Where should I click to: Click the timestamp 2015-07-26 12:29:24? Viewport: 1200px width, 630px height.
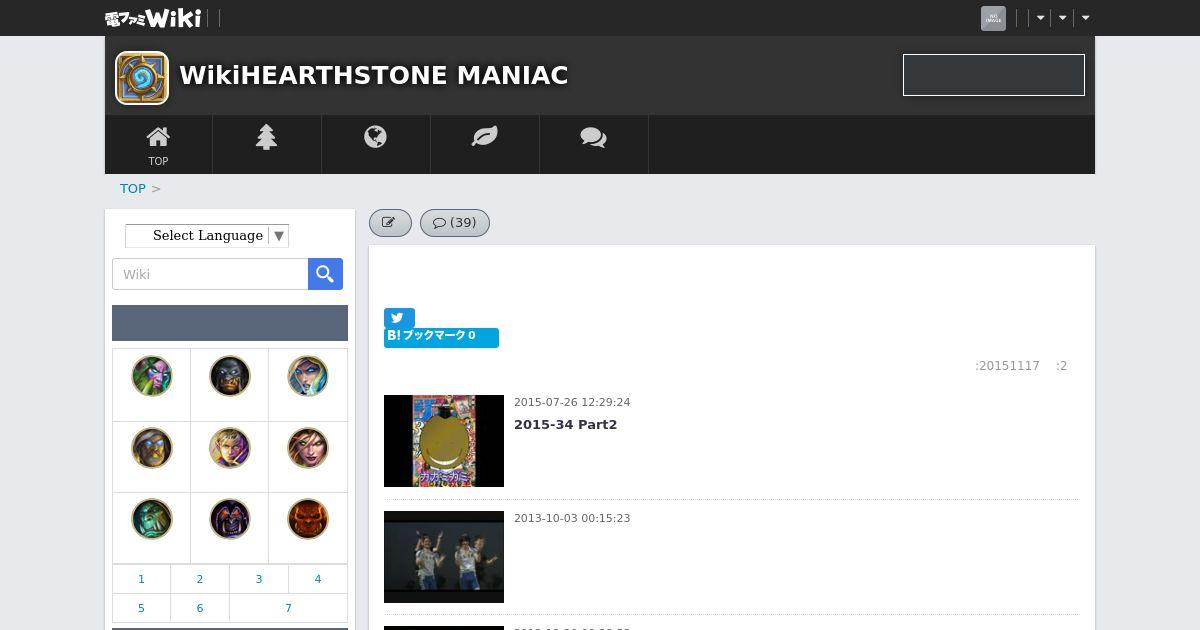(x=572, y=402)
